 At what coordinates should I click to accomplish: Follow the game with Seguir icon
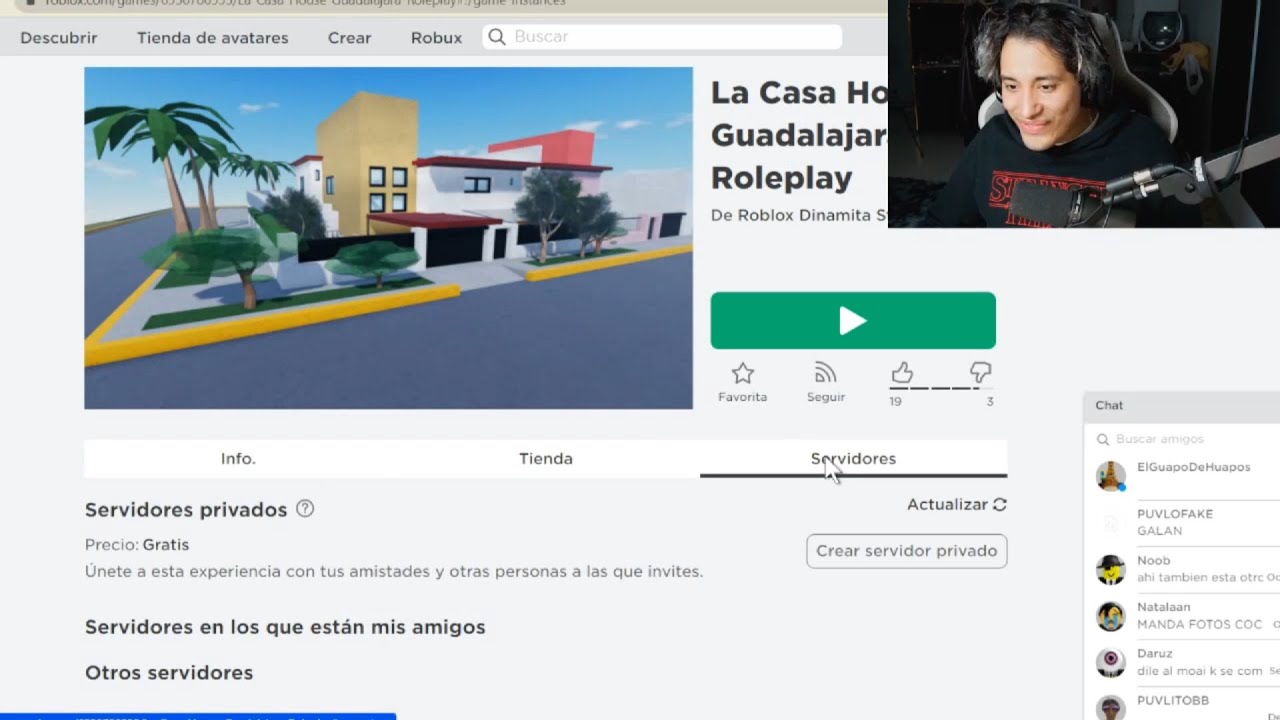[x=826, y=382]
